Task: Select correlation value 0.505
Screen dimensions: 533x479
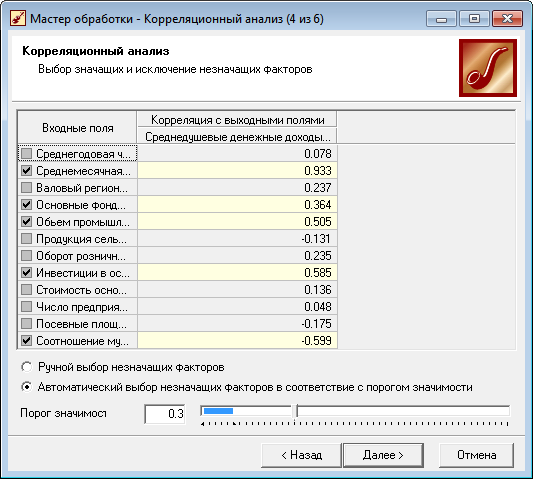Action: point(237,221)
